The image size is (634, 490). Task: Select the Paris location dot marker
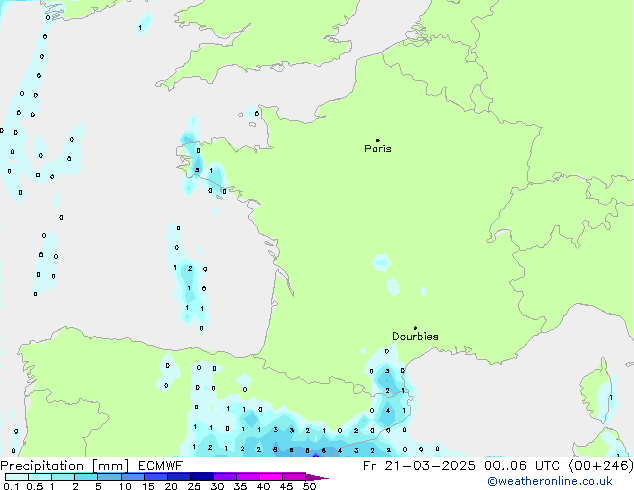click(378, 140)
